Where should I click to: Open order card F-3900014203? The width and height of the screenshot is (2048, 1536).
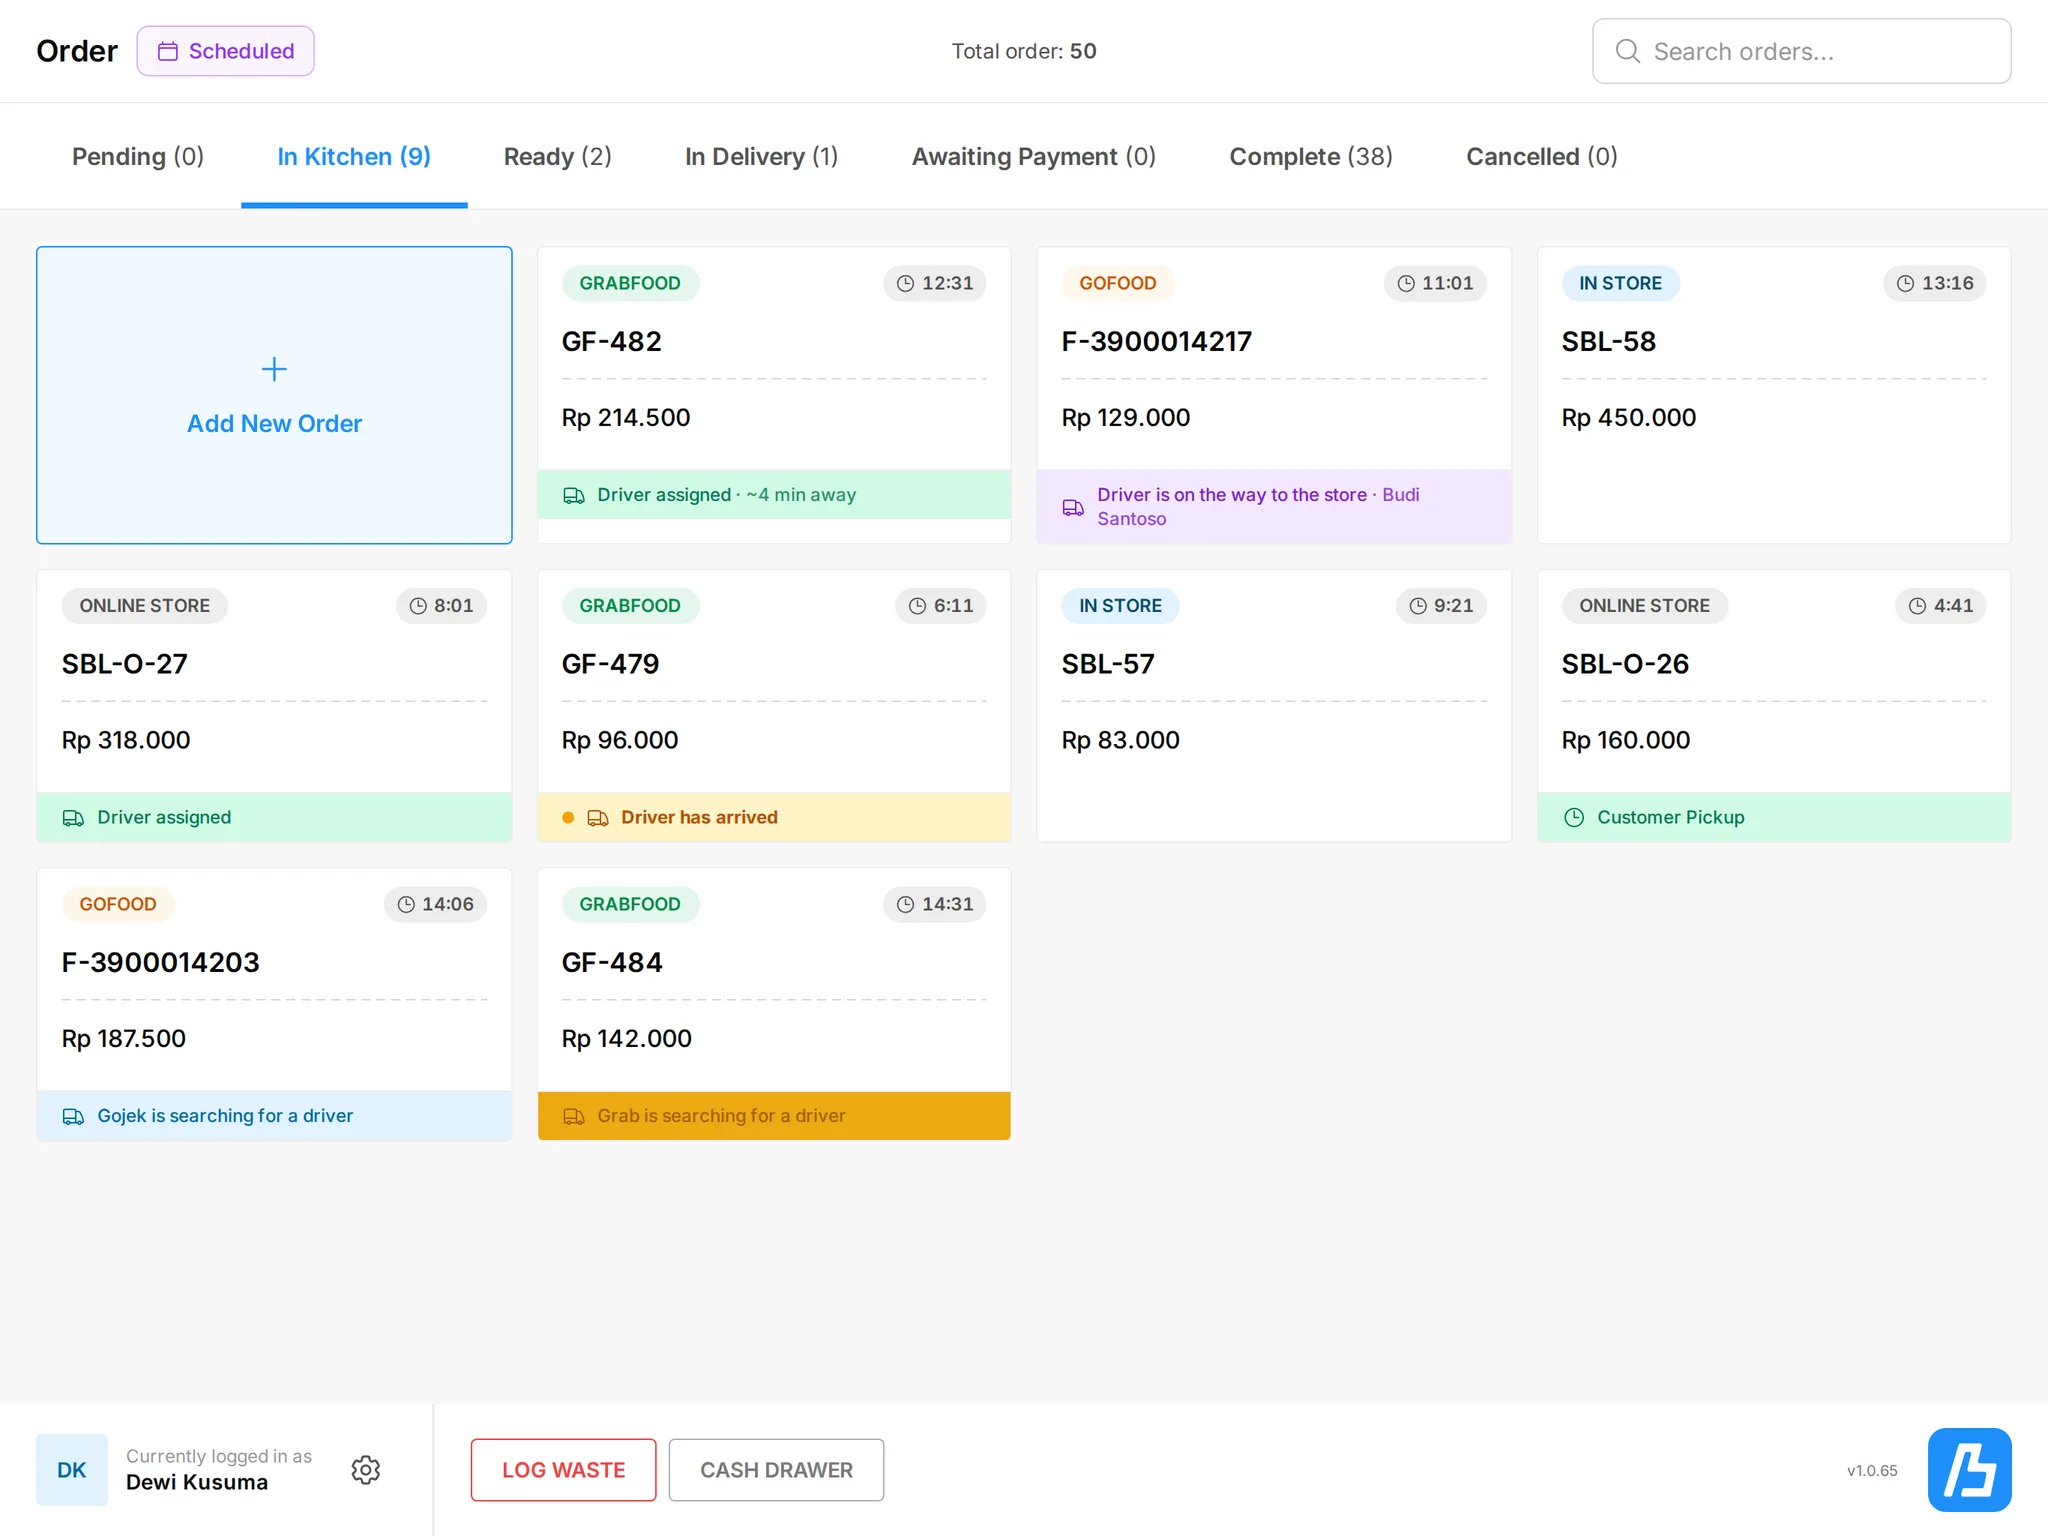(274, 1004)
